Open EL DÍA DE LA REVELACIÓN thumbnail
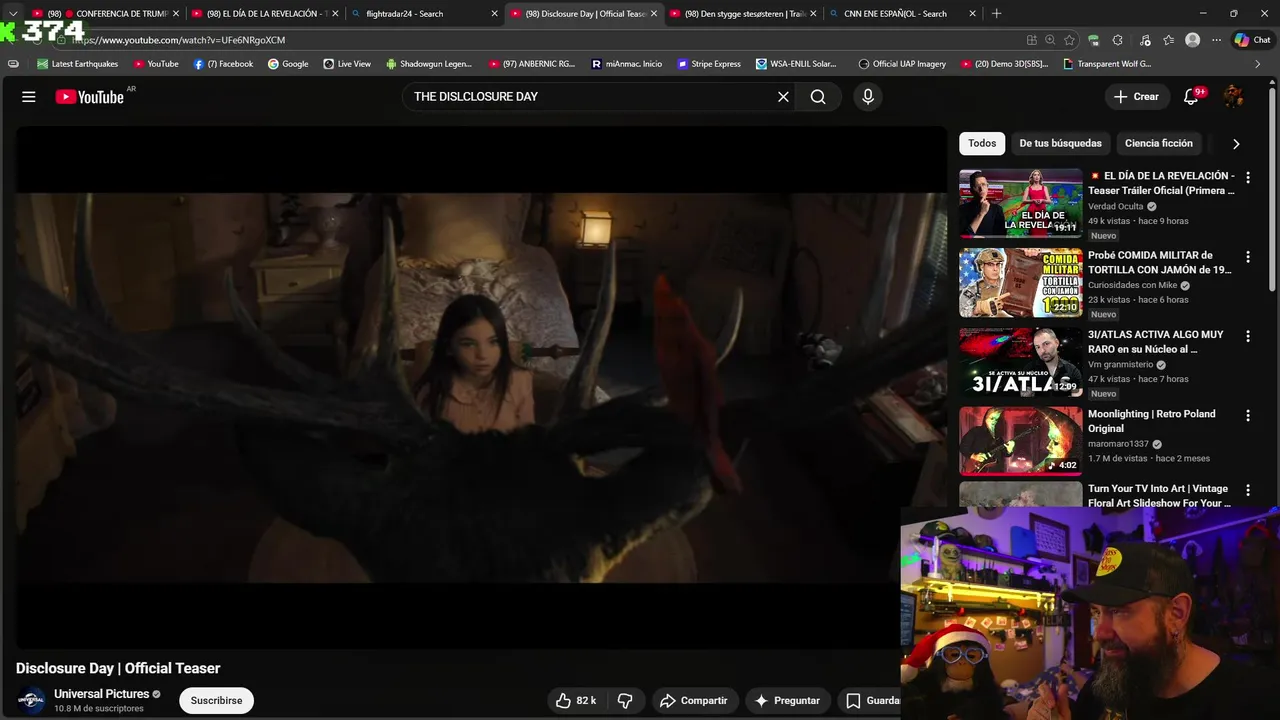 pyautogui.click(x=1020, y=203)
